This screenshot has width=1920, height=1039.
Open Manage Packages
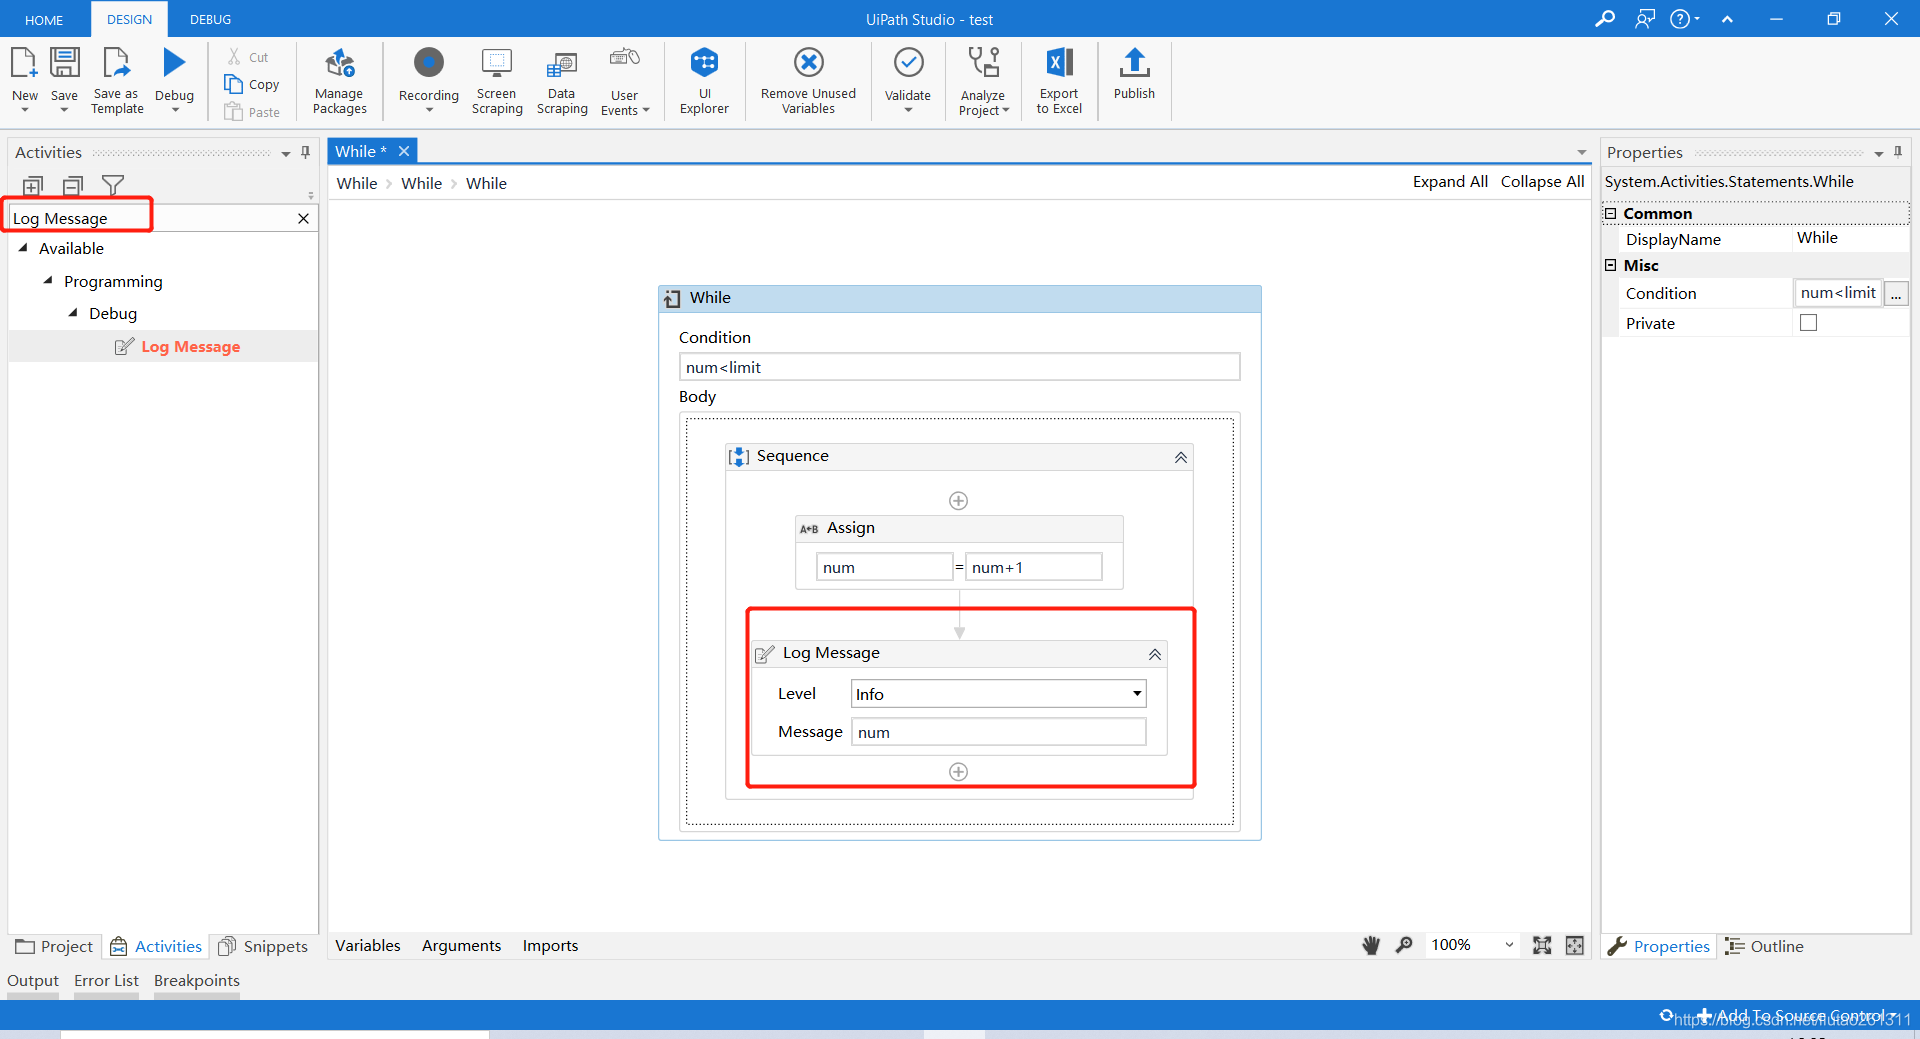(x=339, y=80)
